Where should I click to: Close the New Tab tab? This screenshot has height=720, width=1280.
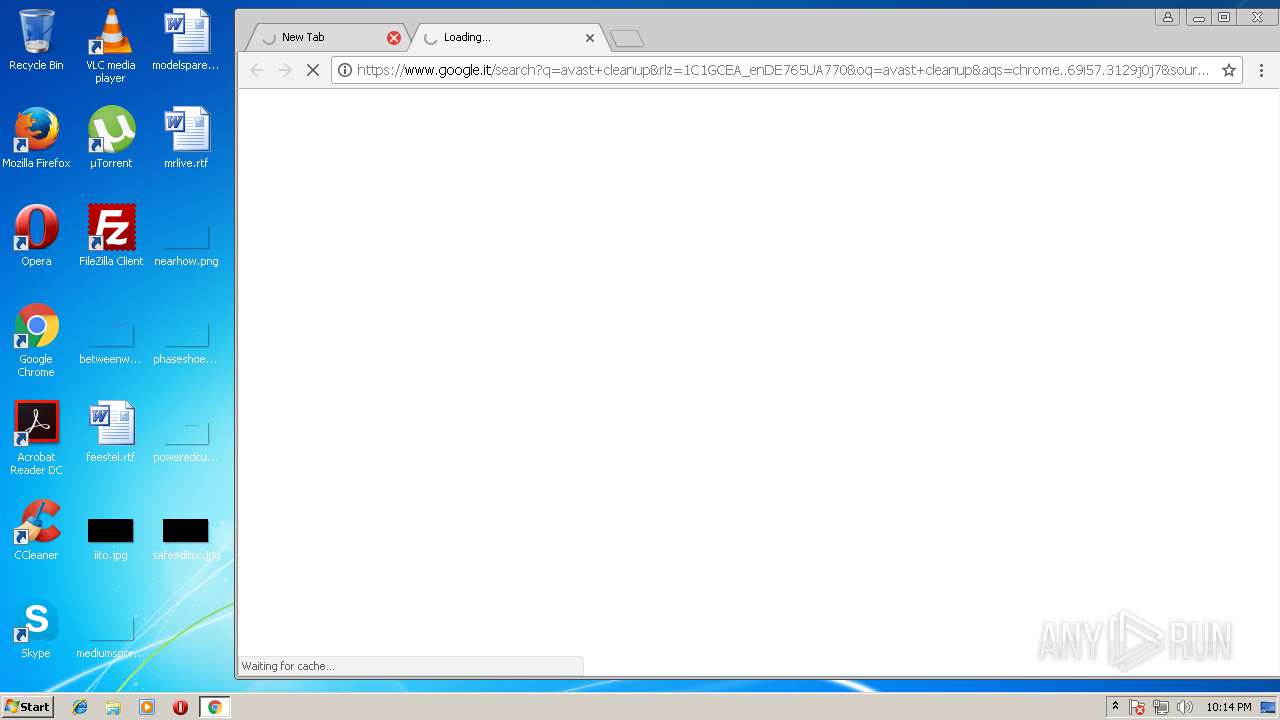coord(394,38)
